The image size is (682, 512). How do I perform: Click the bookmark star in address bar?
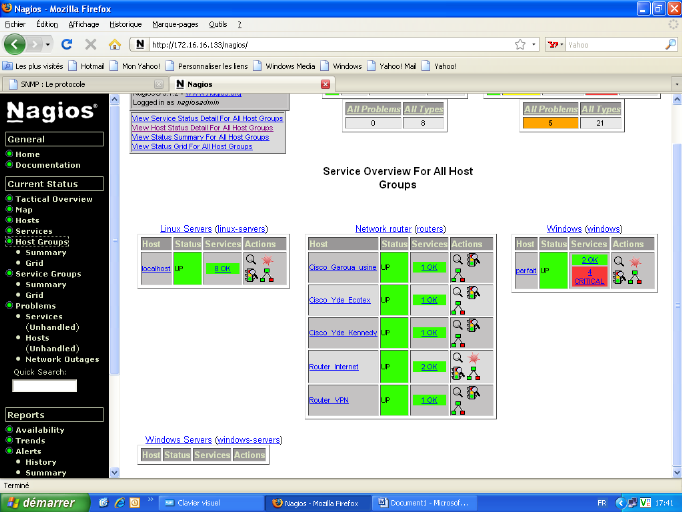(x=520, y=45)
